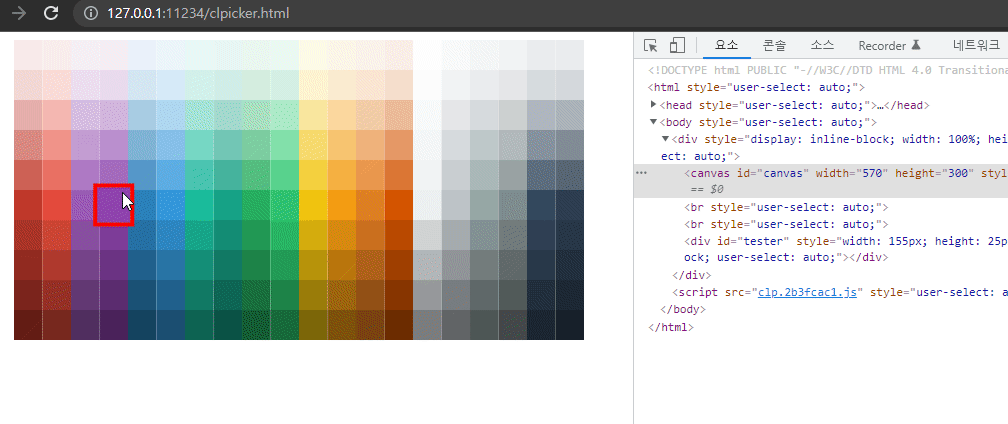This screenshot has width=1008, height=424.
Task: Collapse the body element node
Action: (x=654, y=122)
